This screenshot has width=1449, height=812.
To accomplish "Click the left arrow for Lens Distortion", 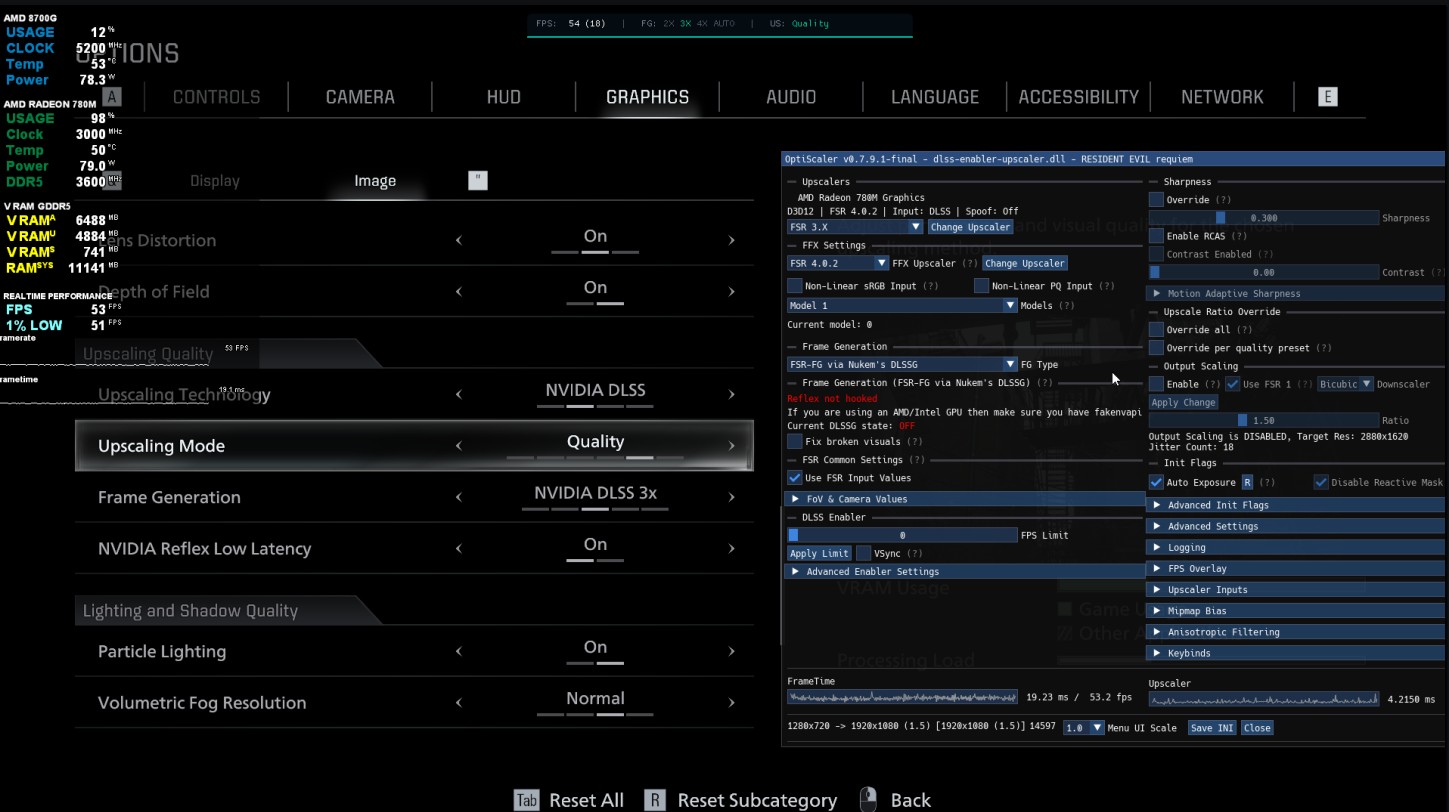I will coord(459,240).
